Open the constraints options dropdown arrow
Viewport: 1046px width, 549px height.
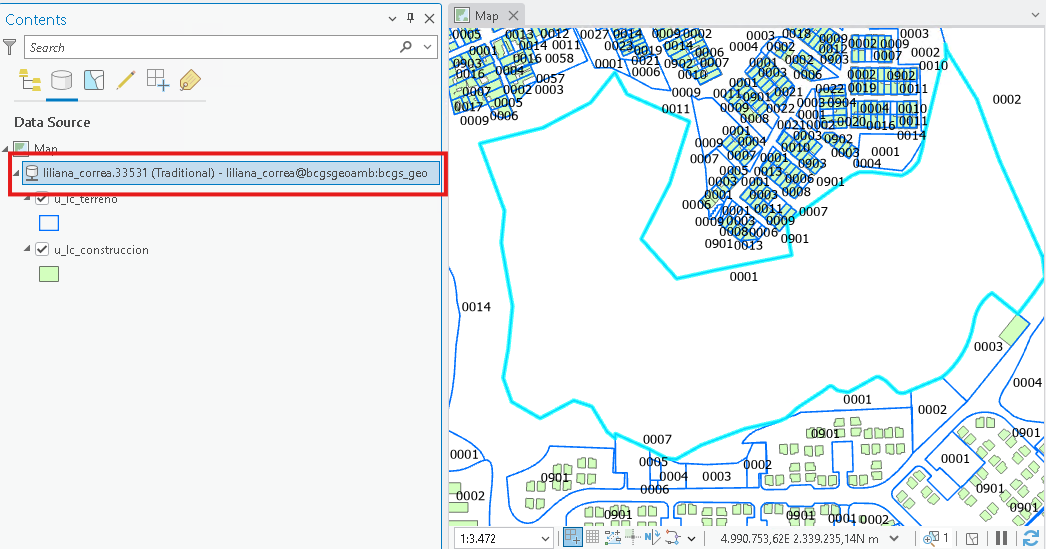tap(691, 538)
